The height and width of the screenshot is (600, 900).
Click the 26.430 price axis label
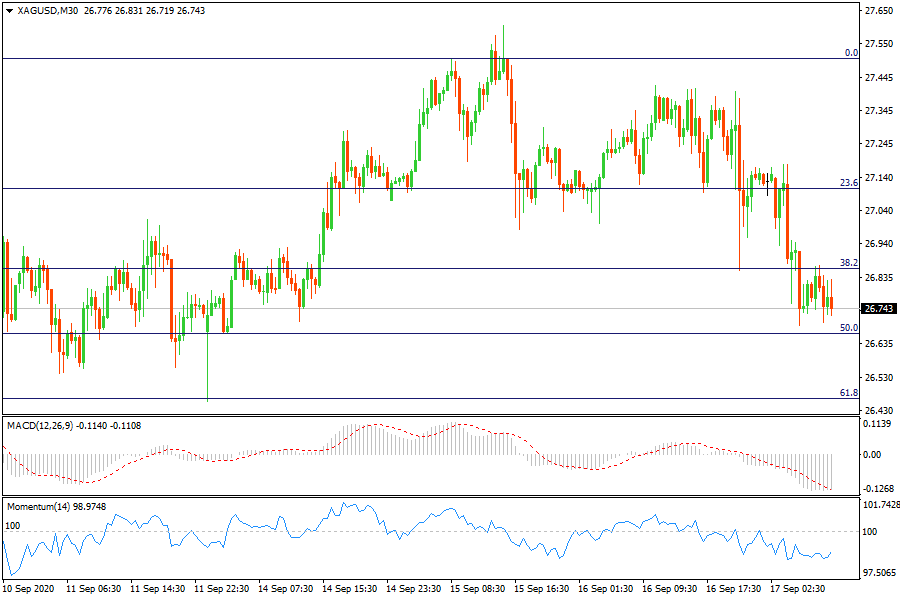[879, 410]
